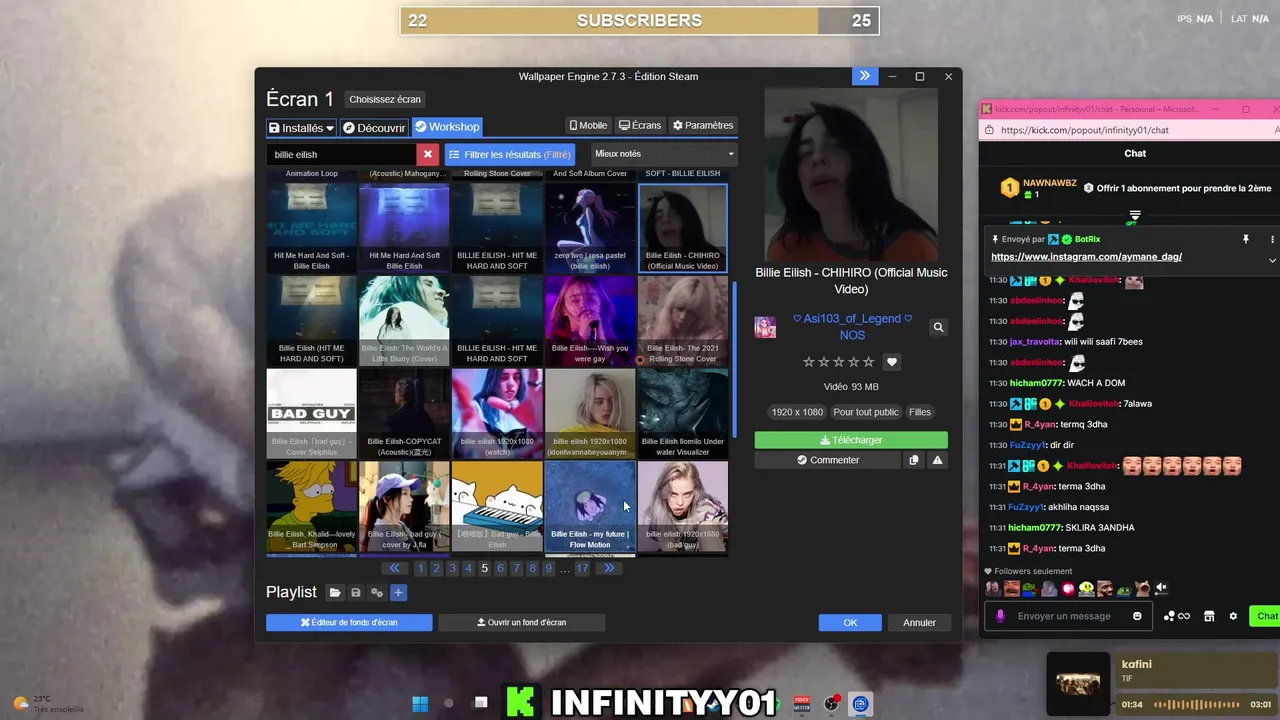Open chat settings gear in Kick chat
Screen dimensions: 1280x720
(1233, 616)
